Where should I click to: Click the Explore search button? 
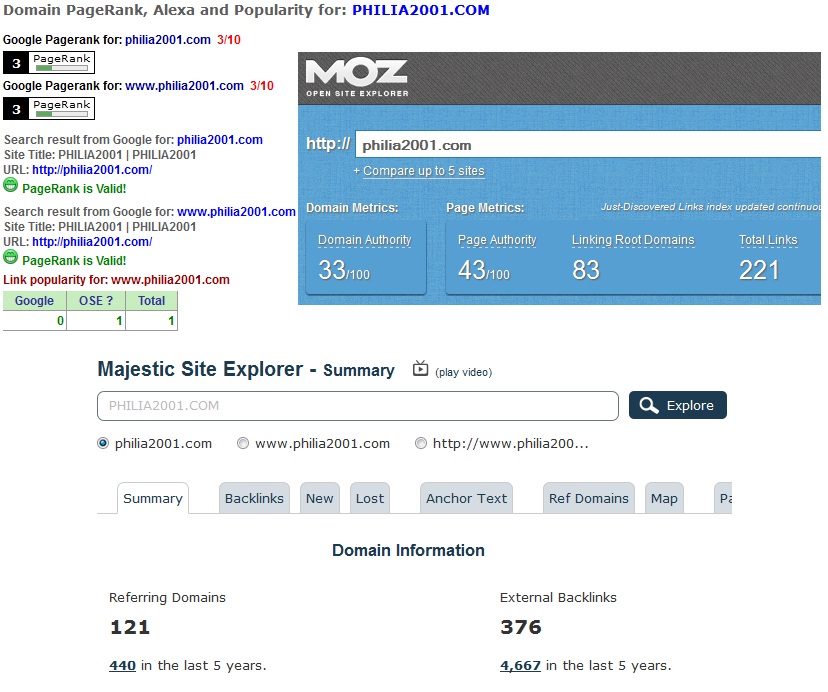[x=678, y=405]
